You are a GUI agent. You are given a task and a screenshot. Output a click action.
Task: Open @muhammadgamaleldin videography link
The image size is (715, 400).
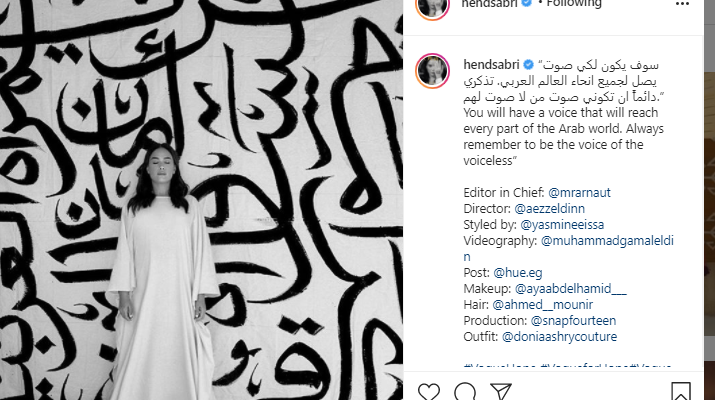pyautogui.click(x=568, y=249)
